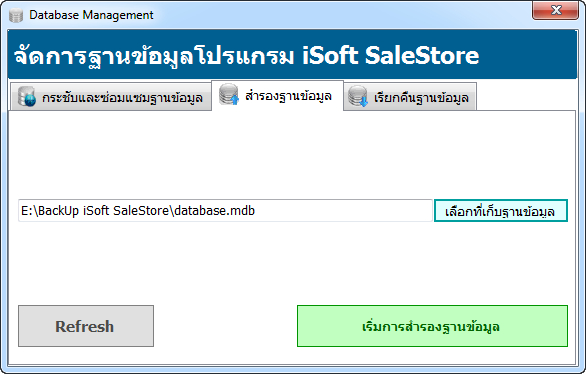Click the backup database up-arrow icon
Screen dimensions: 586x374
[x=229, y=94]
